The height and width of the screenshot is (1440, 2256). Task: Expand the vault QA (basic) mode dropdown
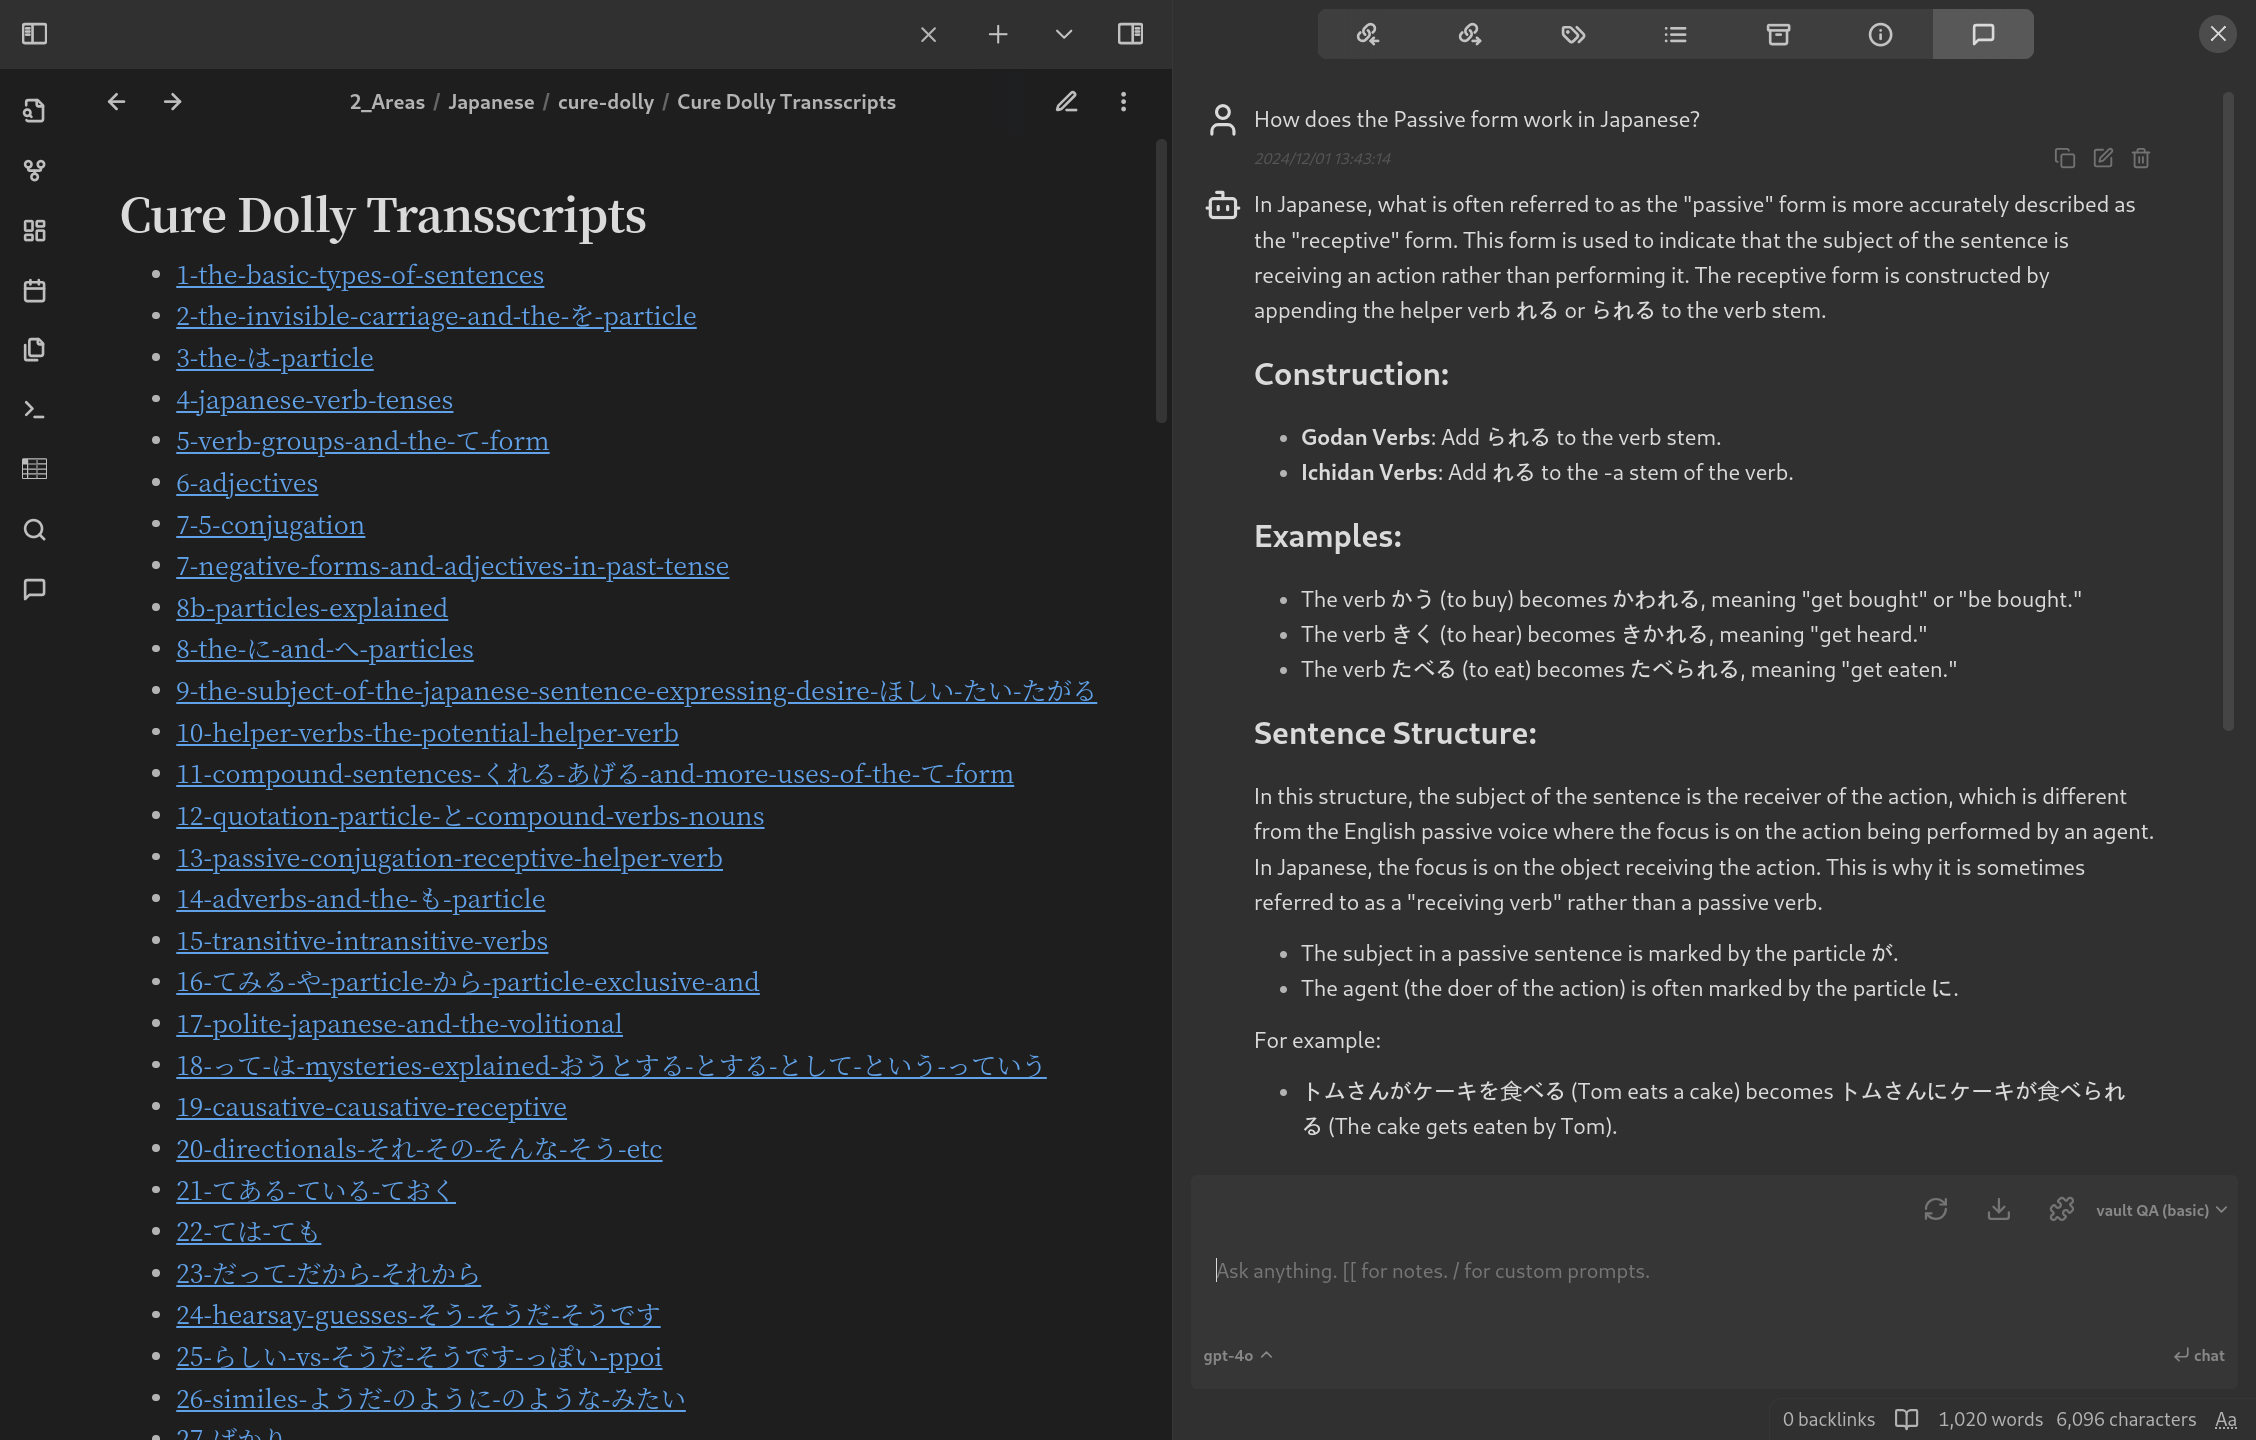[2160, 1210]
